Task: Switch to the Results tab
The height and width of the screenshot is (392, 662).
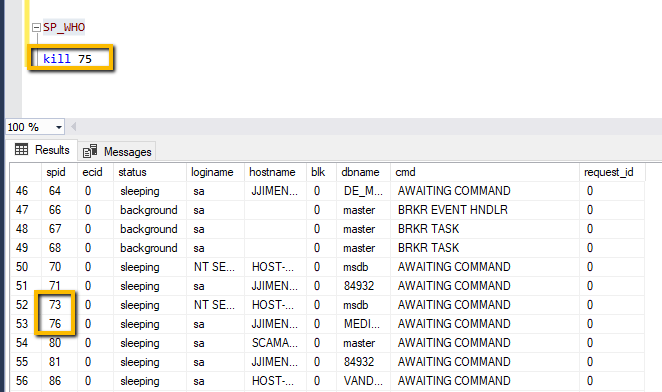Action: coord(42,150)
